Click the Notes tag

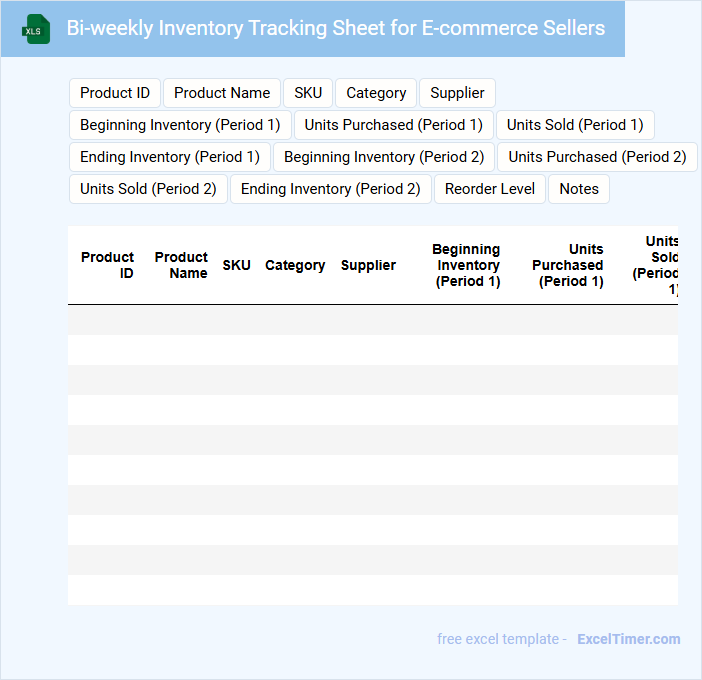pos(579,189)
